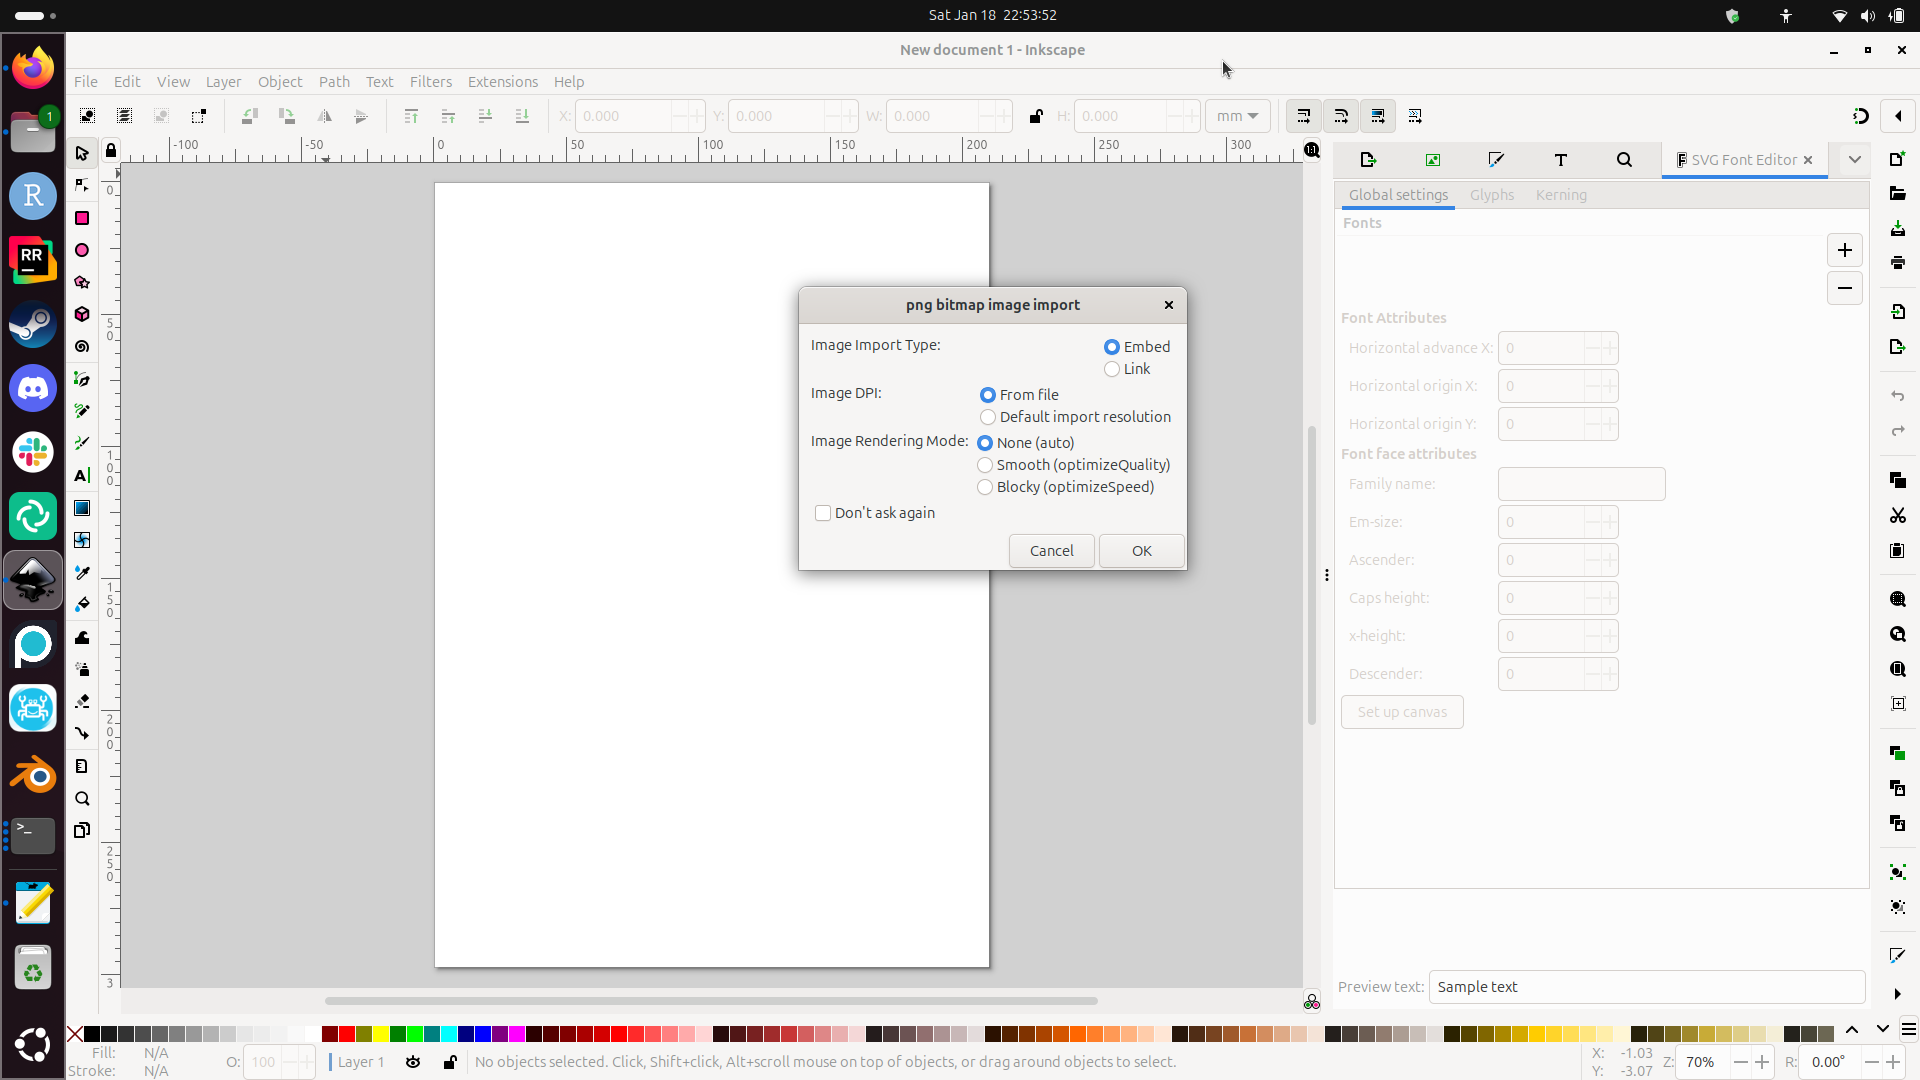Click Flip horizontal icon in toolbar
Viewport: 1920px width, 1080px height.
[324, 116]
